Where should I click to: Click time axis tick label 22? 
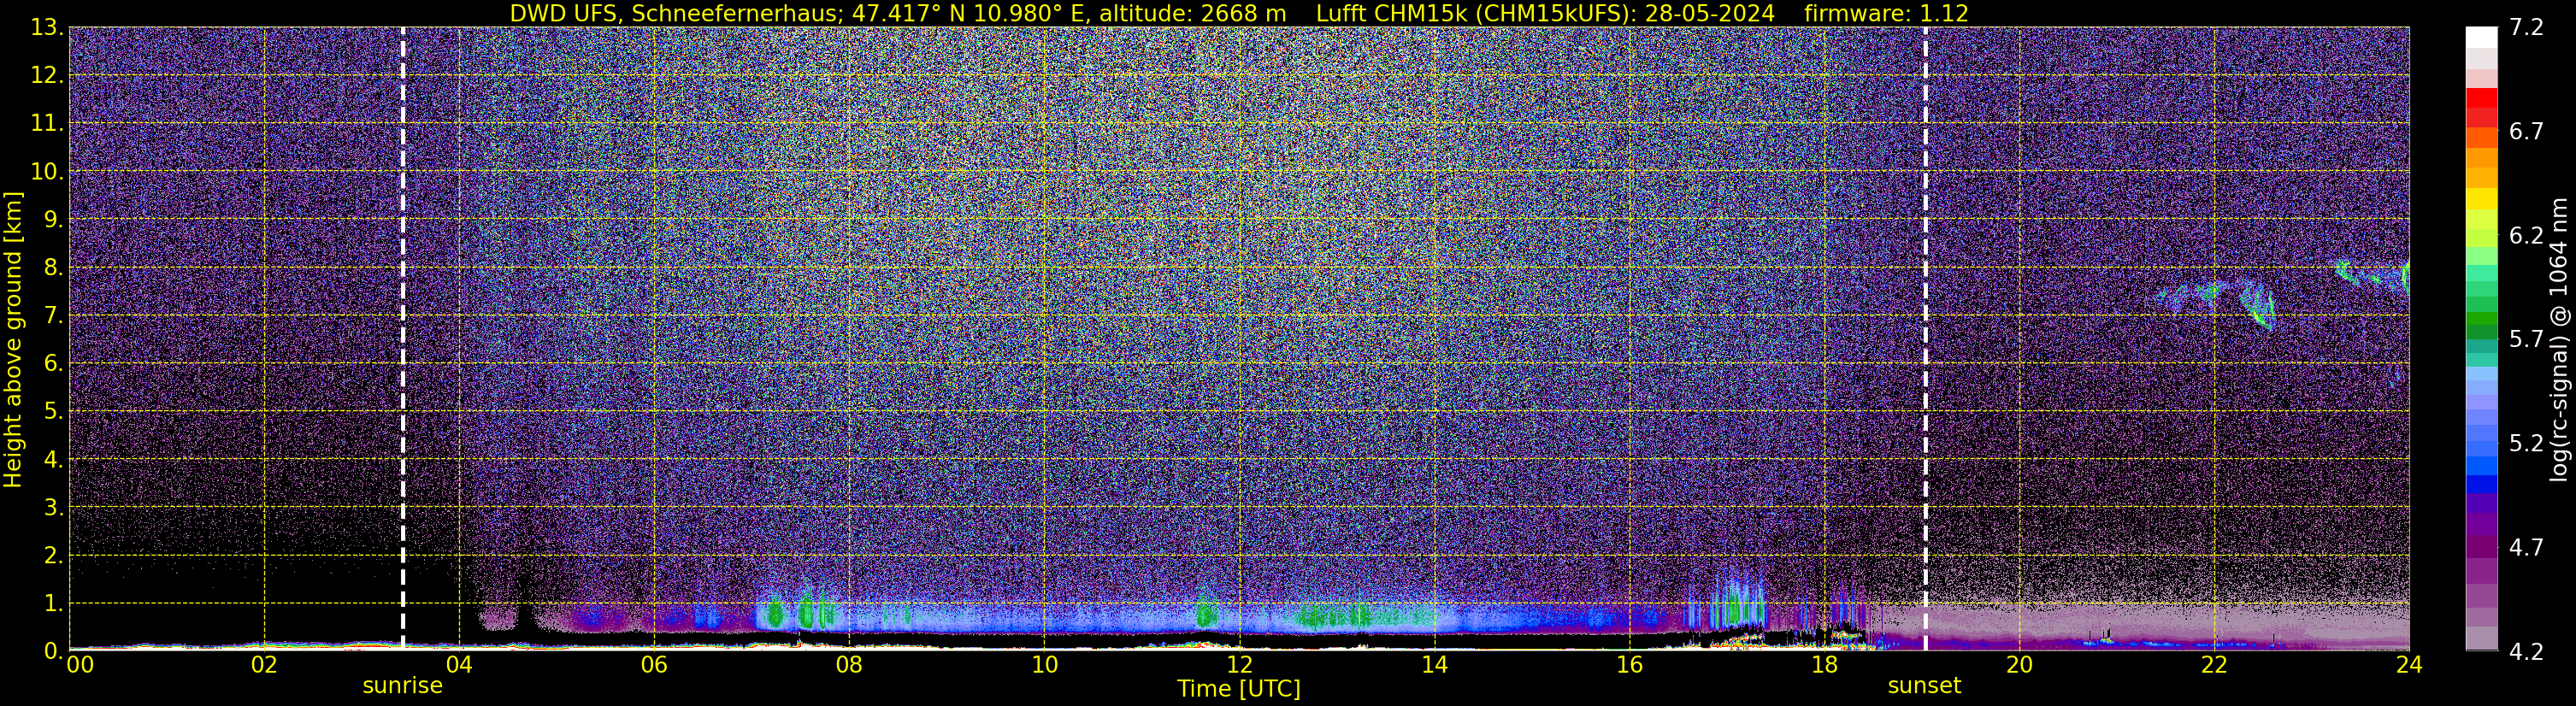click(2214, 665)
